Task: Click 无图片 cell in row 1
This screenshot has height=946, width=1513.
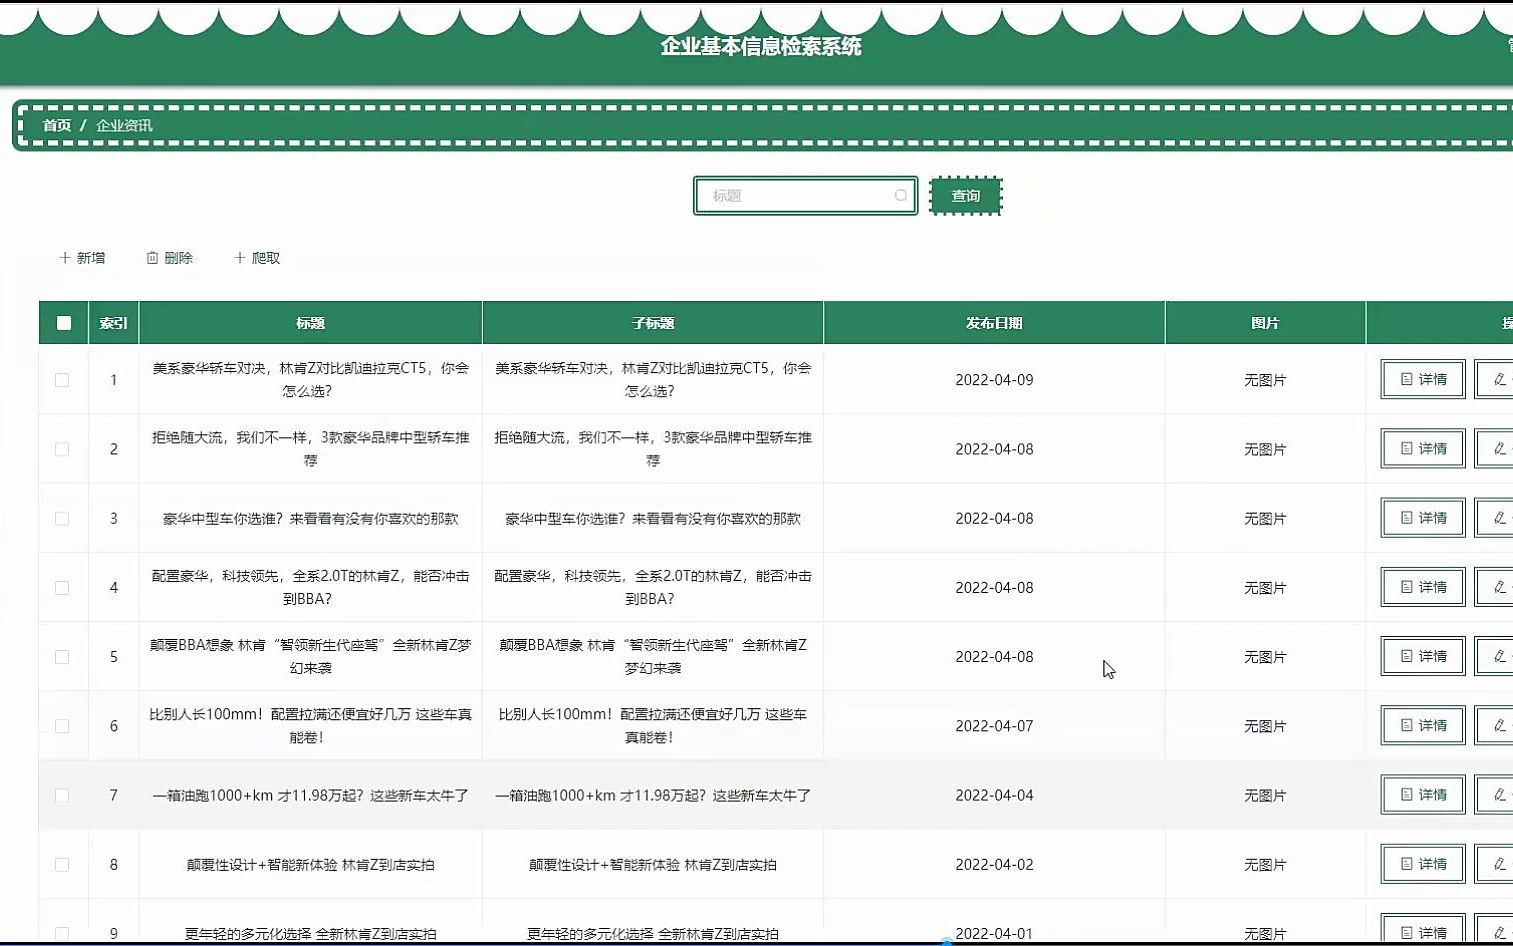Action: pyautogui.click(x=1265, y=380)
